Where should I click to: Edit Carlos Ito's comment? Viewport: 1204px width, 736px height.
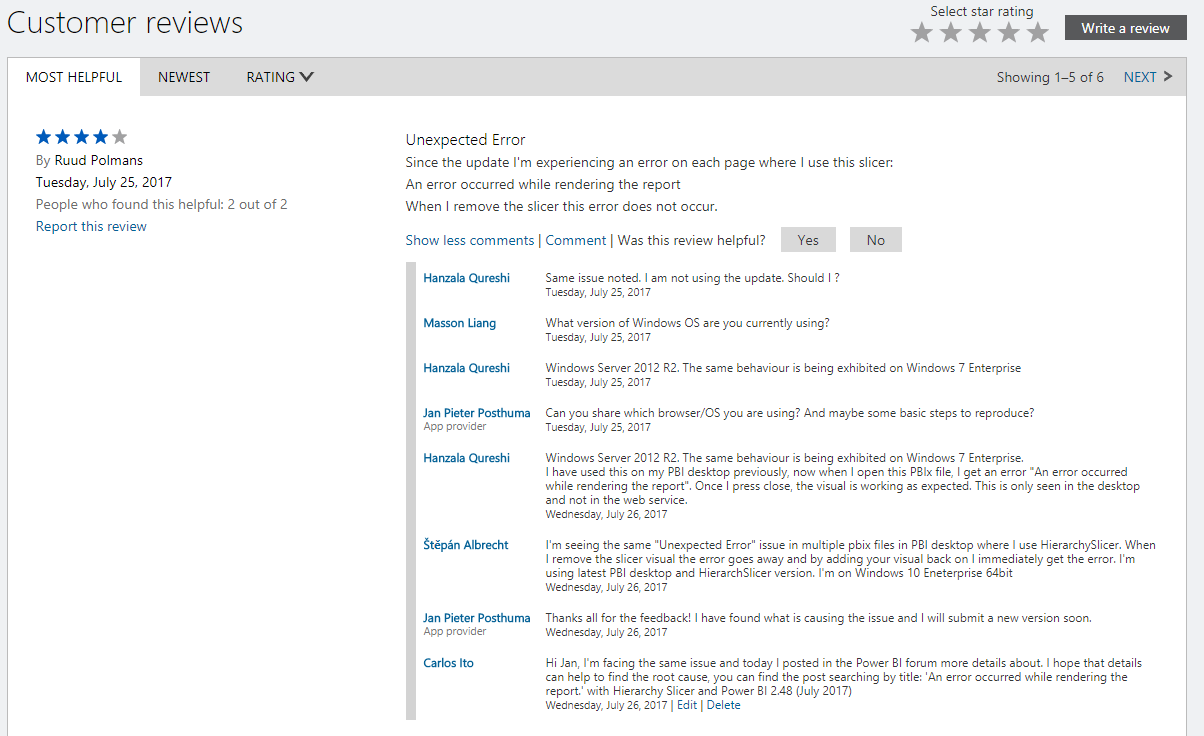[687, 705]
